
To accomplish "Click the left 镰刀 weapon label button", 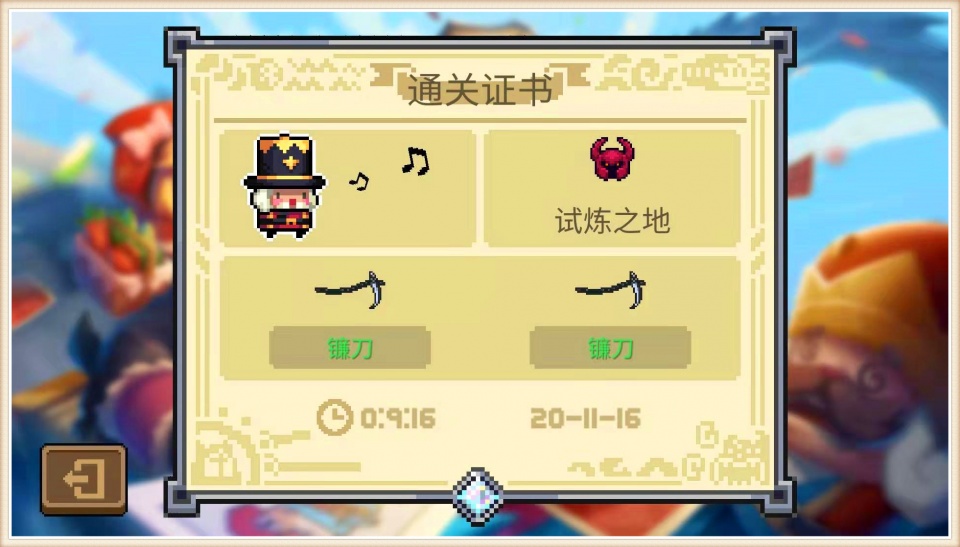I will (350, 348).
